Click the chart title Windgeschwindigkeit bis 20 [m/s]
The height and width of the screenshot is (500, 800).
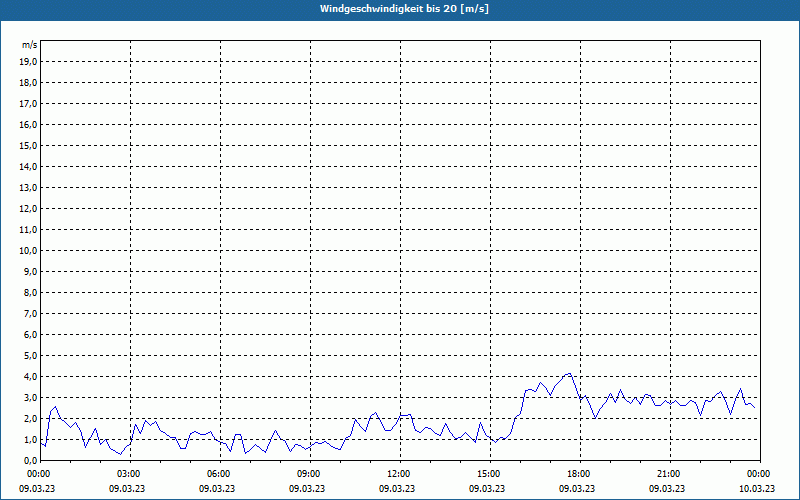coord(404,9)
